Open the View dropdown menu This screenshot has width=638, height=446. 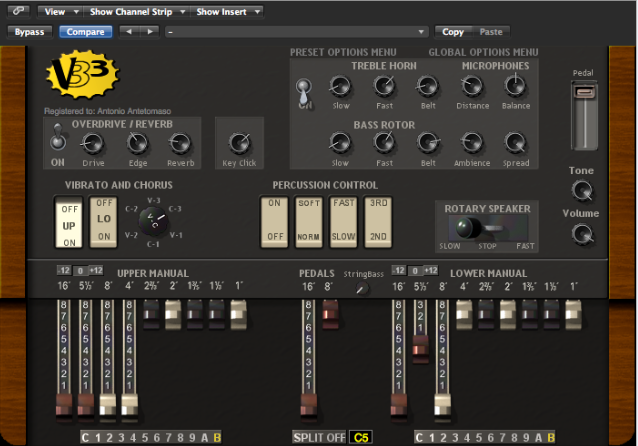tap(56, 12)
